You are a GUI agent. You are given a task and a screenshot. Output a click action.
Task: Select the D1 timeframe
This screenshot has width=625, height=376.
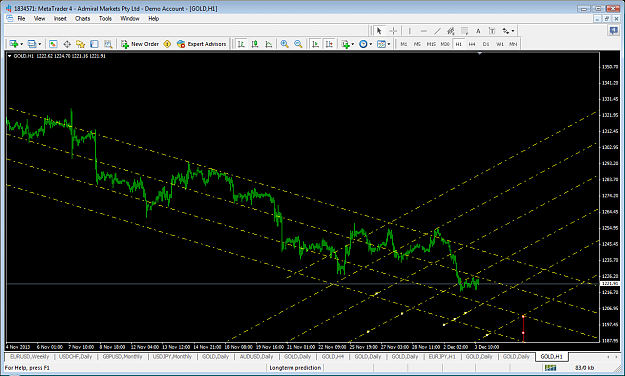click(x=485, y=44)
